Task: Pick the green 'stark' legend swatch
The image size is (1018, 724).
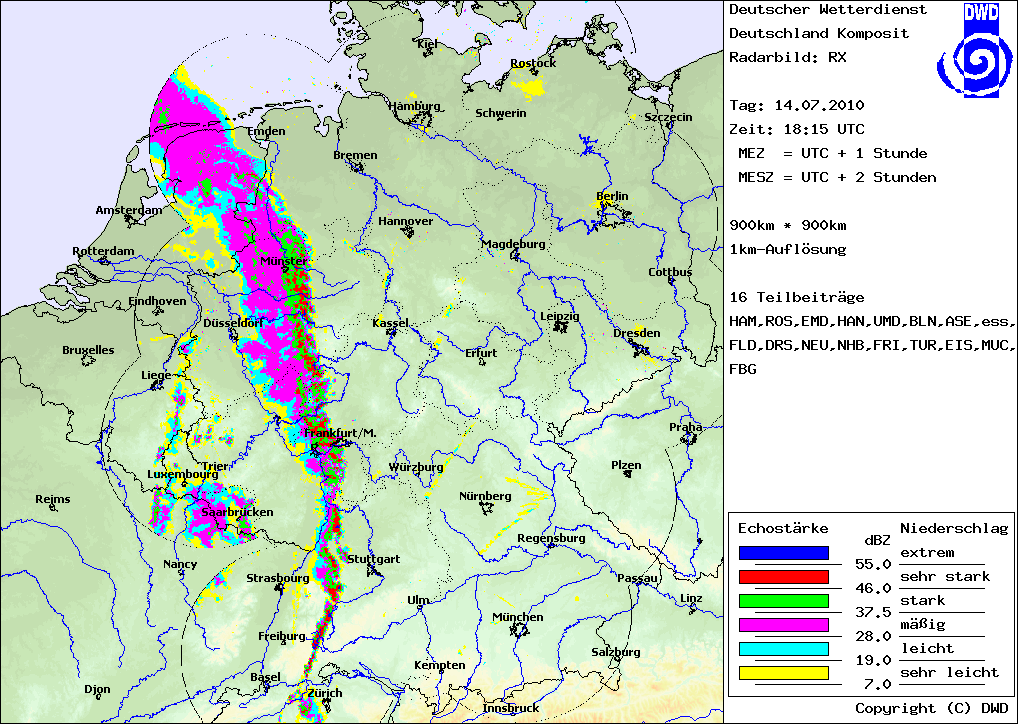Action: (x=783, y=601)
